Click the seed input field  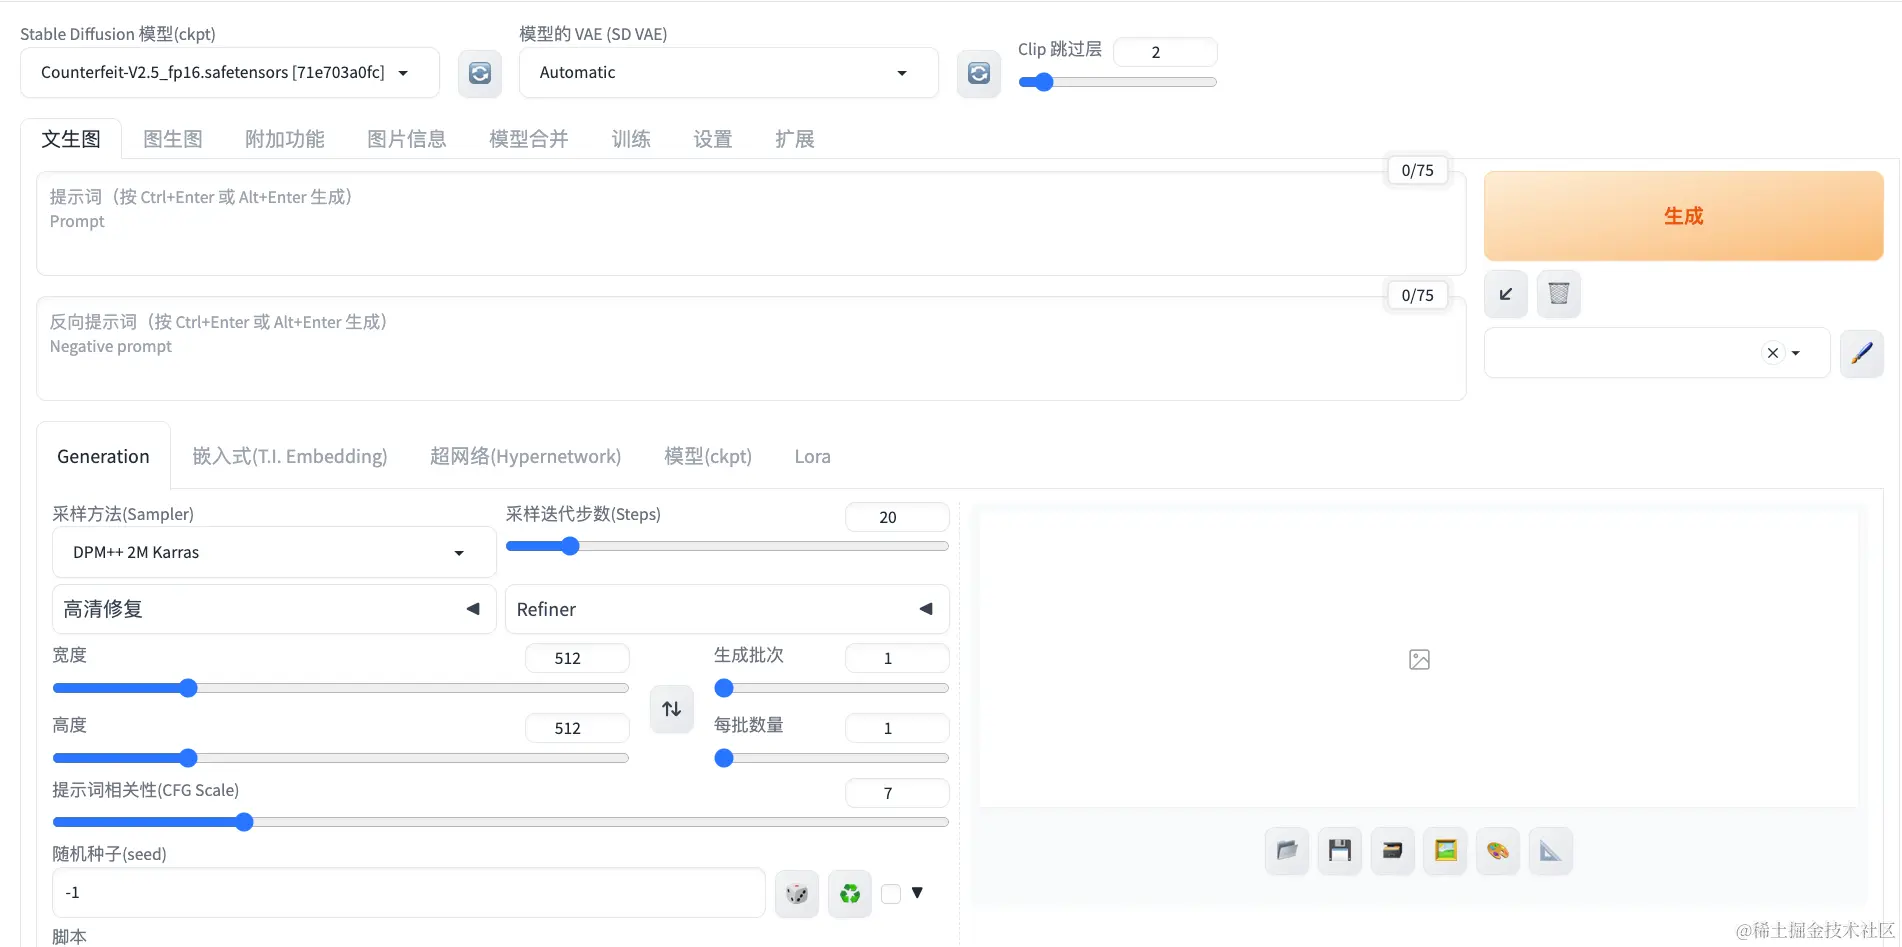coord(409,893)
